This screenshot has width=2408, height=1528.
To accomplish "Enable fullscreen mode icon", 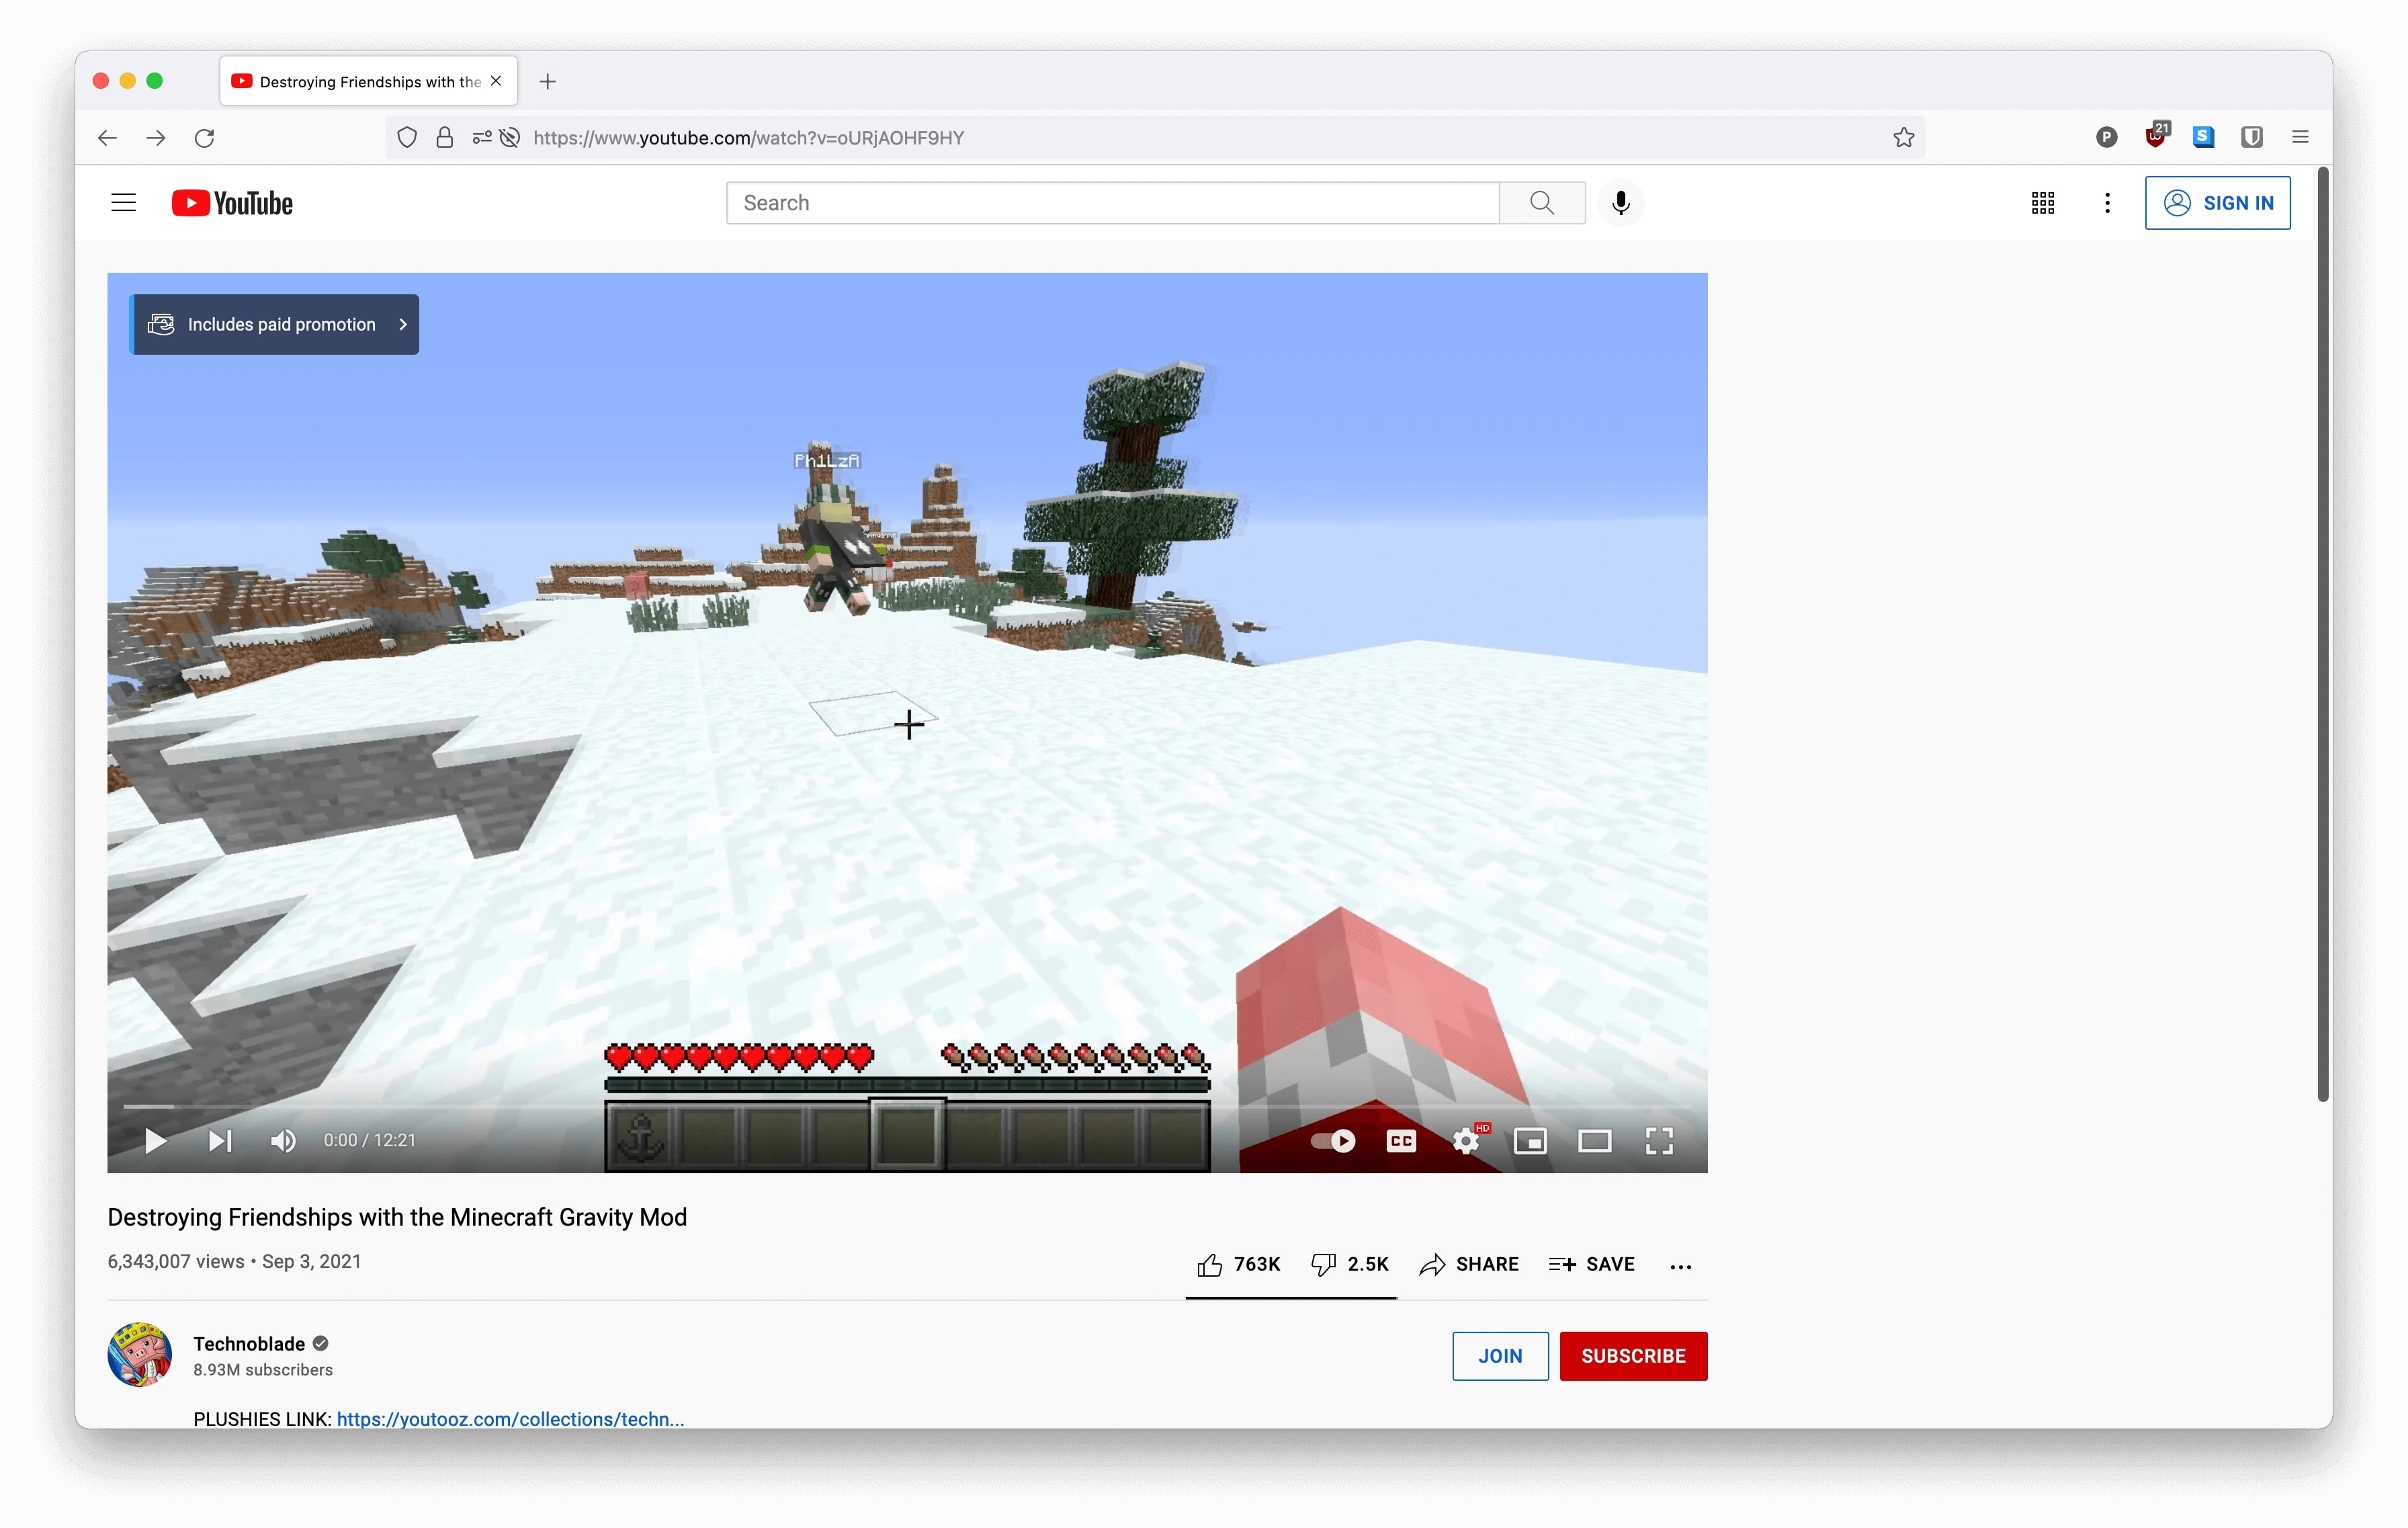I will pos(1660,1140).
